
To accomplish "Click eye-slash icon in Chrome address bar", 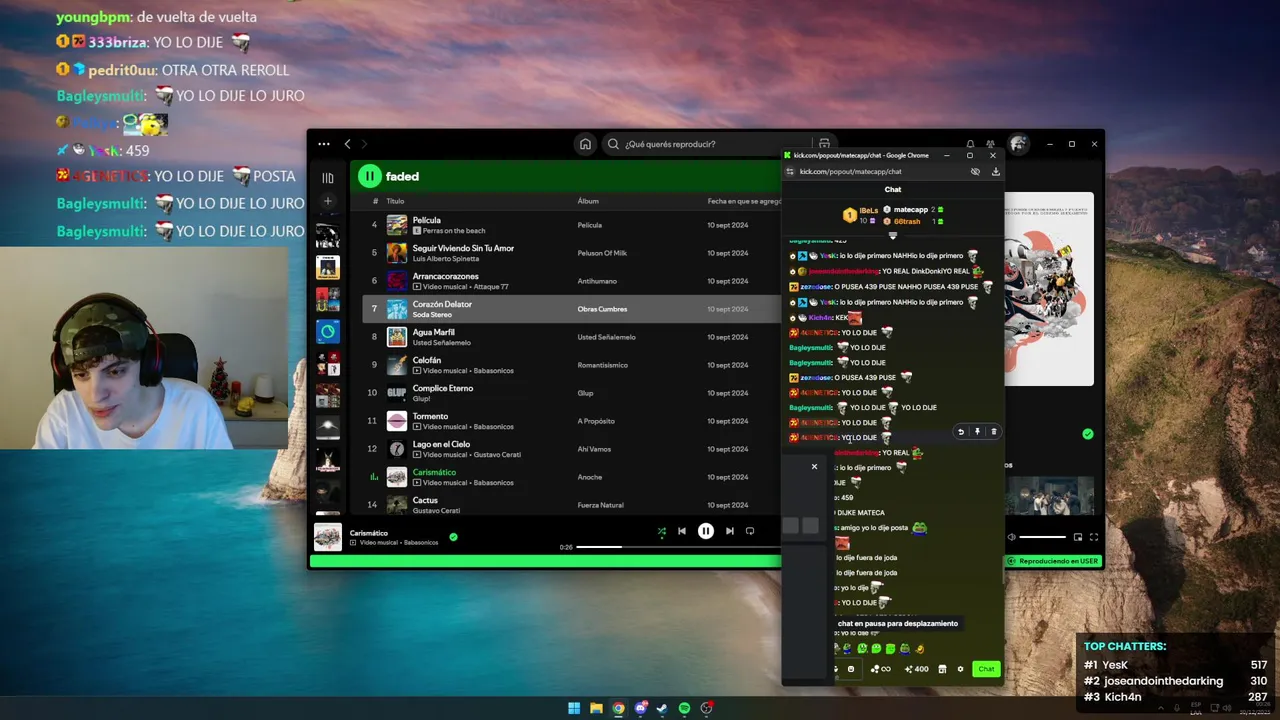I will (975, 171).
